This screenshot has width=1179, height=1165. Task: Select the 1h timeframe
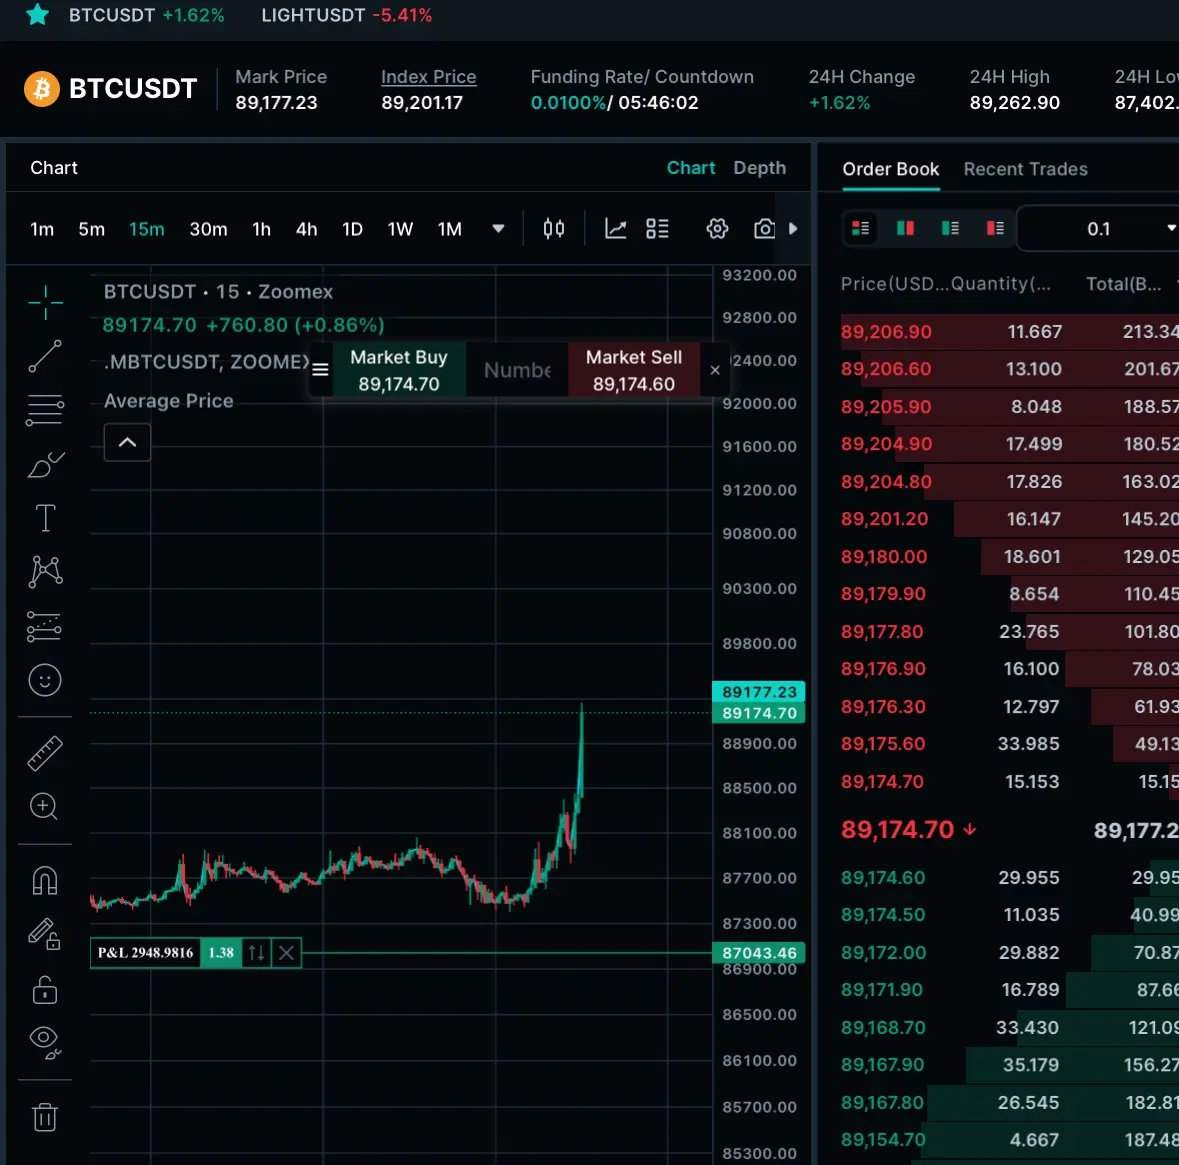261,229
